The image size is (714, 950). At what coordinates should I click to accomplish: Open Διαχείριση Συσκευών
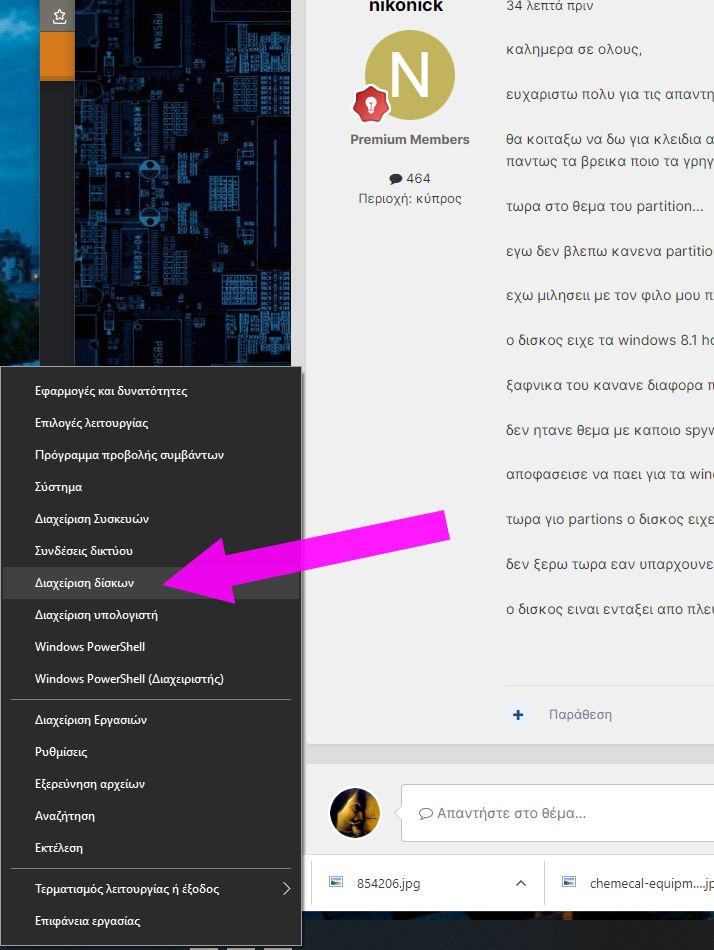(x=151, y=519)
